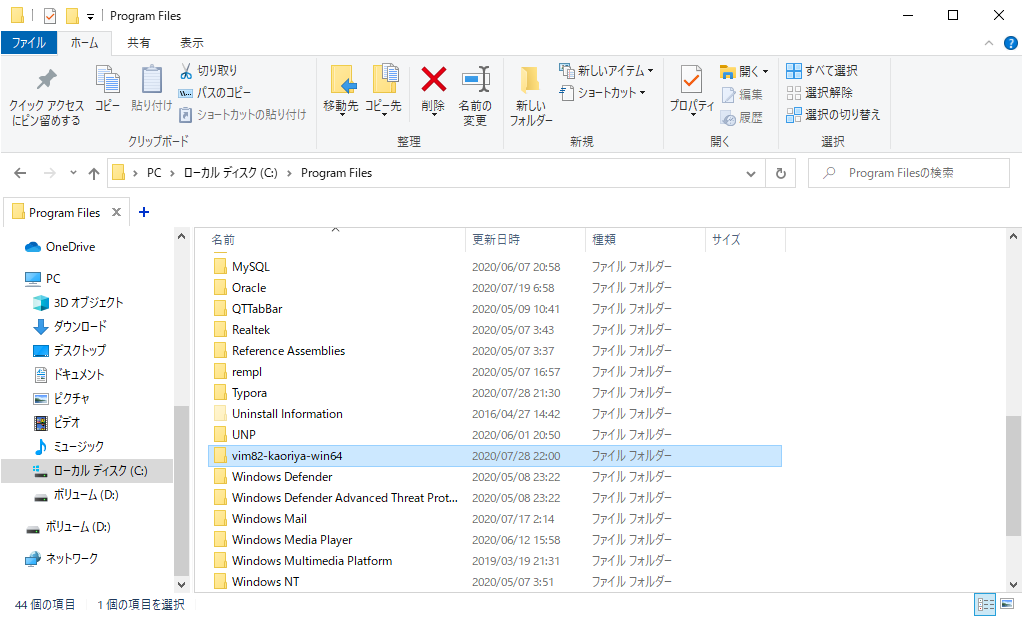Open the Open (開く) dropdown in ribbon
Image resolution: width=1023 pixels, height=617 pixels.
744,71
